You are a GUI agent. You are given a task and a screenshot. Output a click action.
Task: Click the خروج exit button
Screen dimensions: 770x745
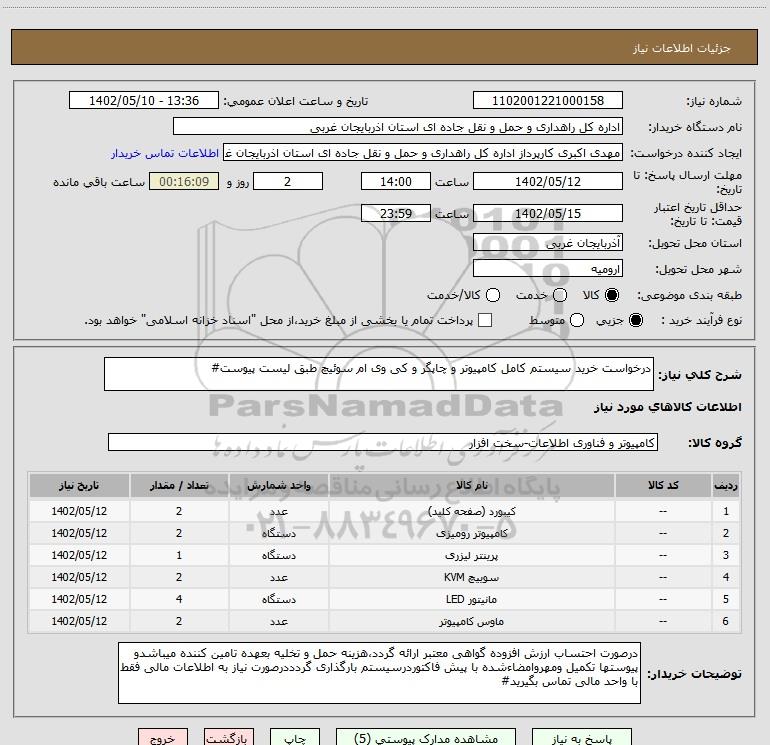pos(163,738)
